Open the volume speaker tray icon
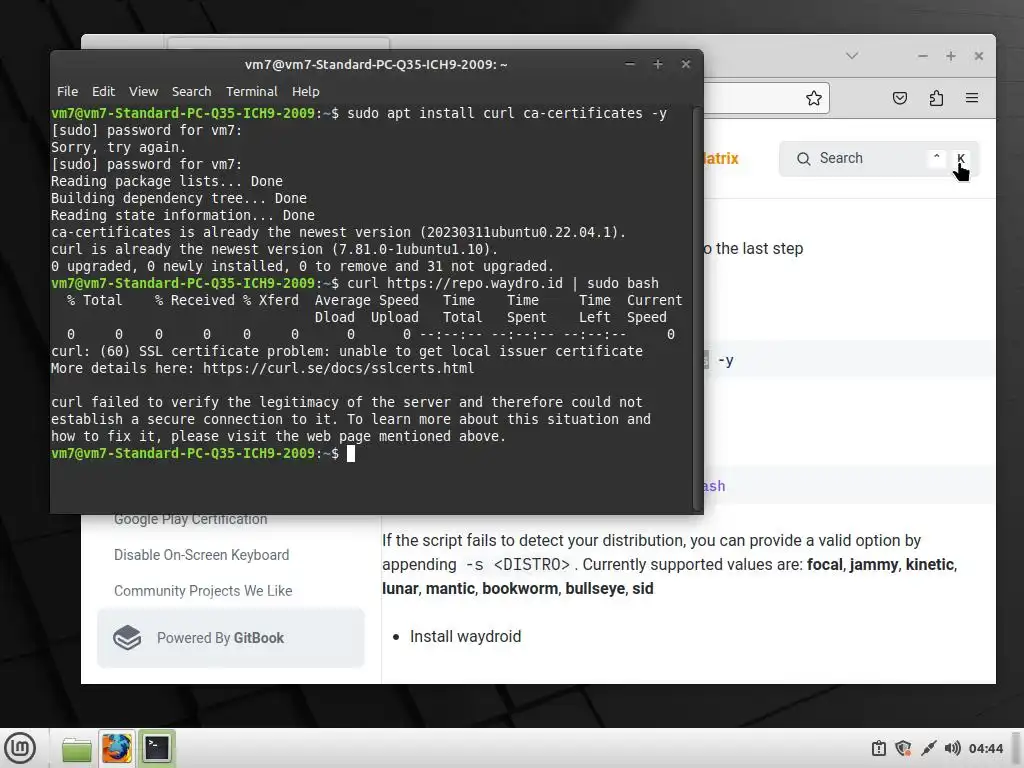 (x=952, y=748)
